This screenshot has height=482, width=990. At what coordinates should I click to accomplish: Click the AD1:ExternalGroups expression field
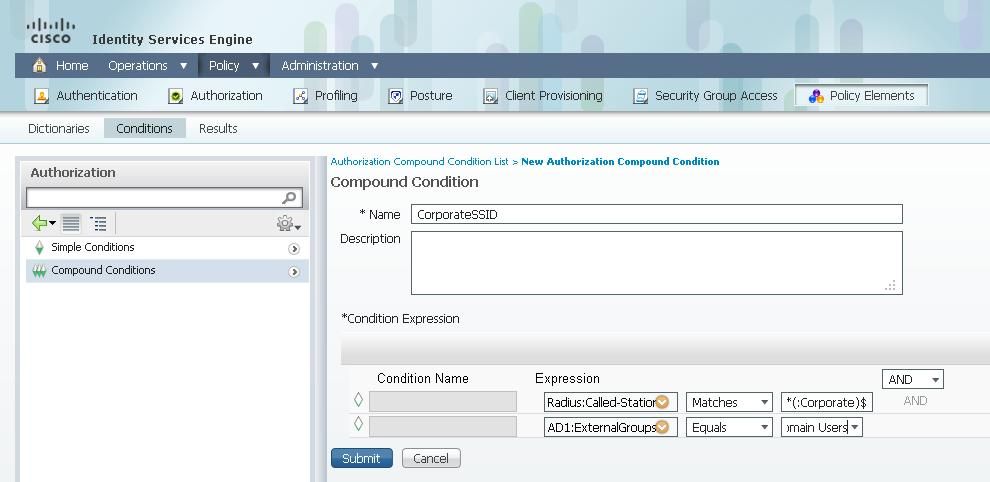(x=611, y=428)
